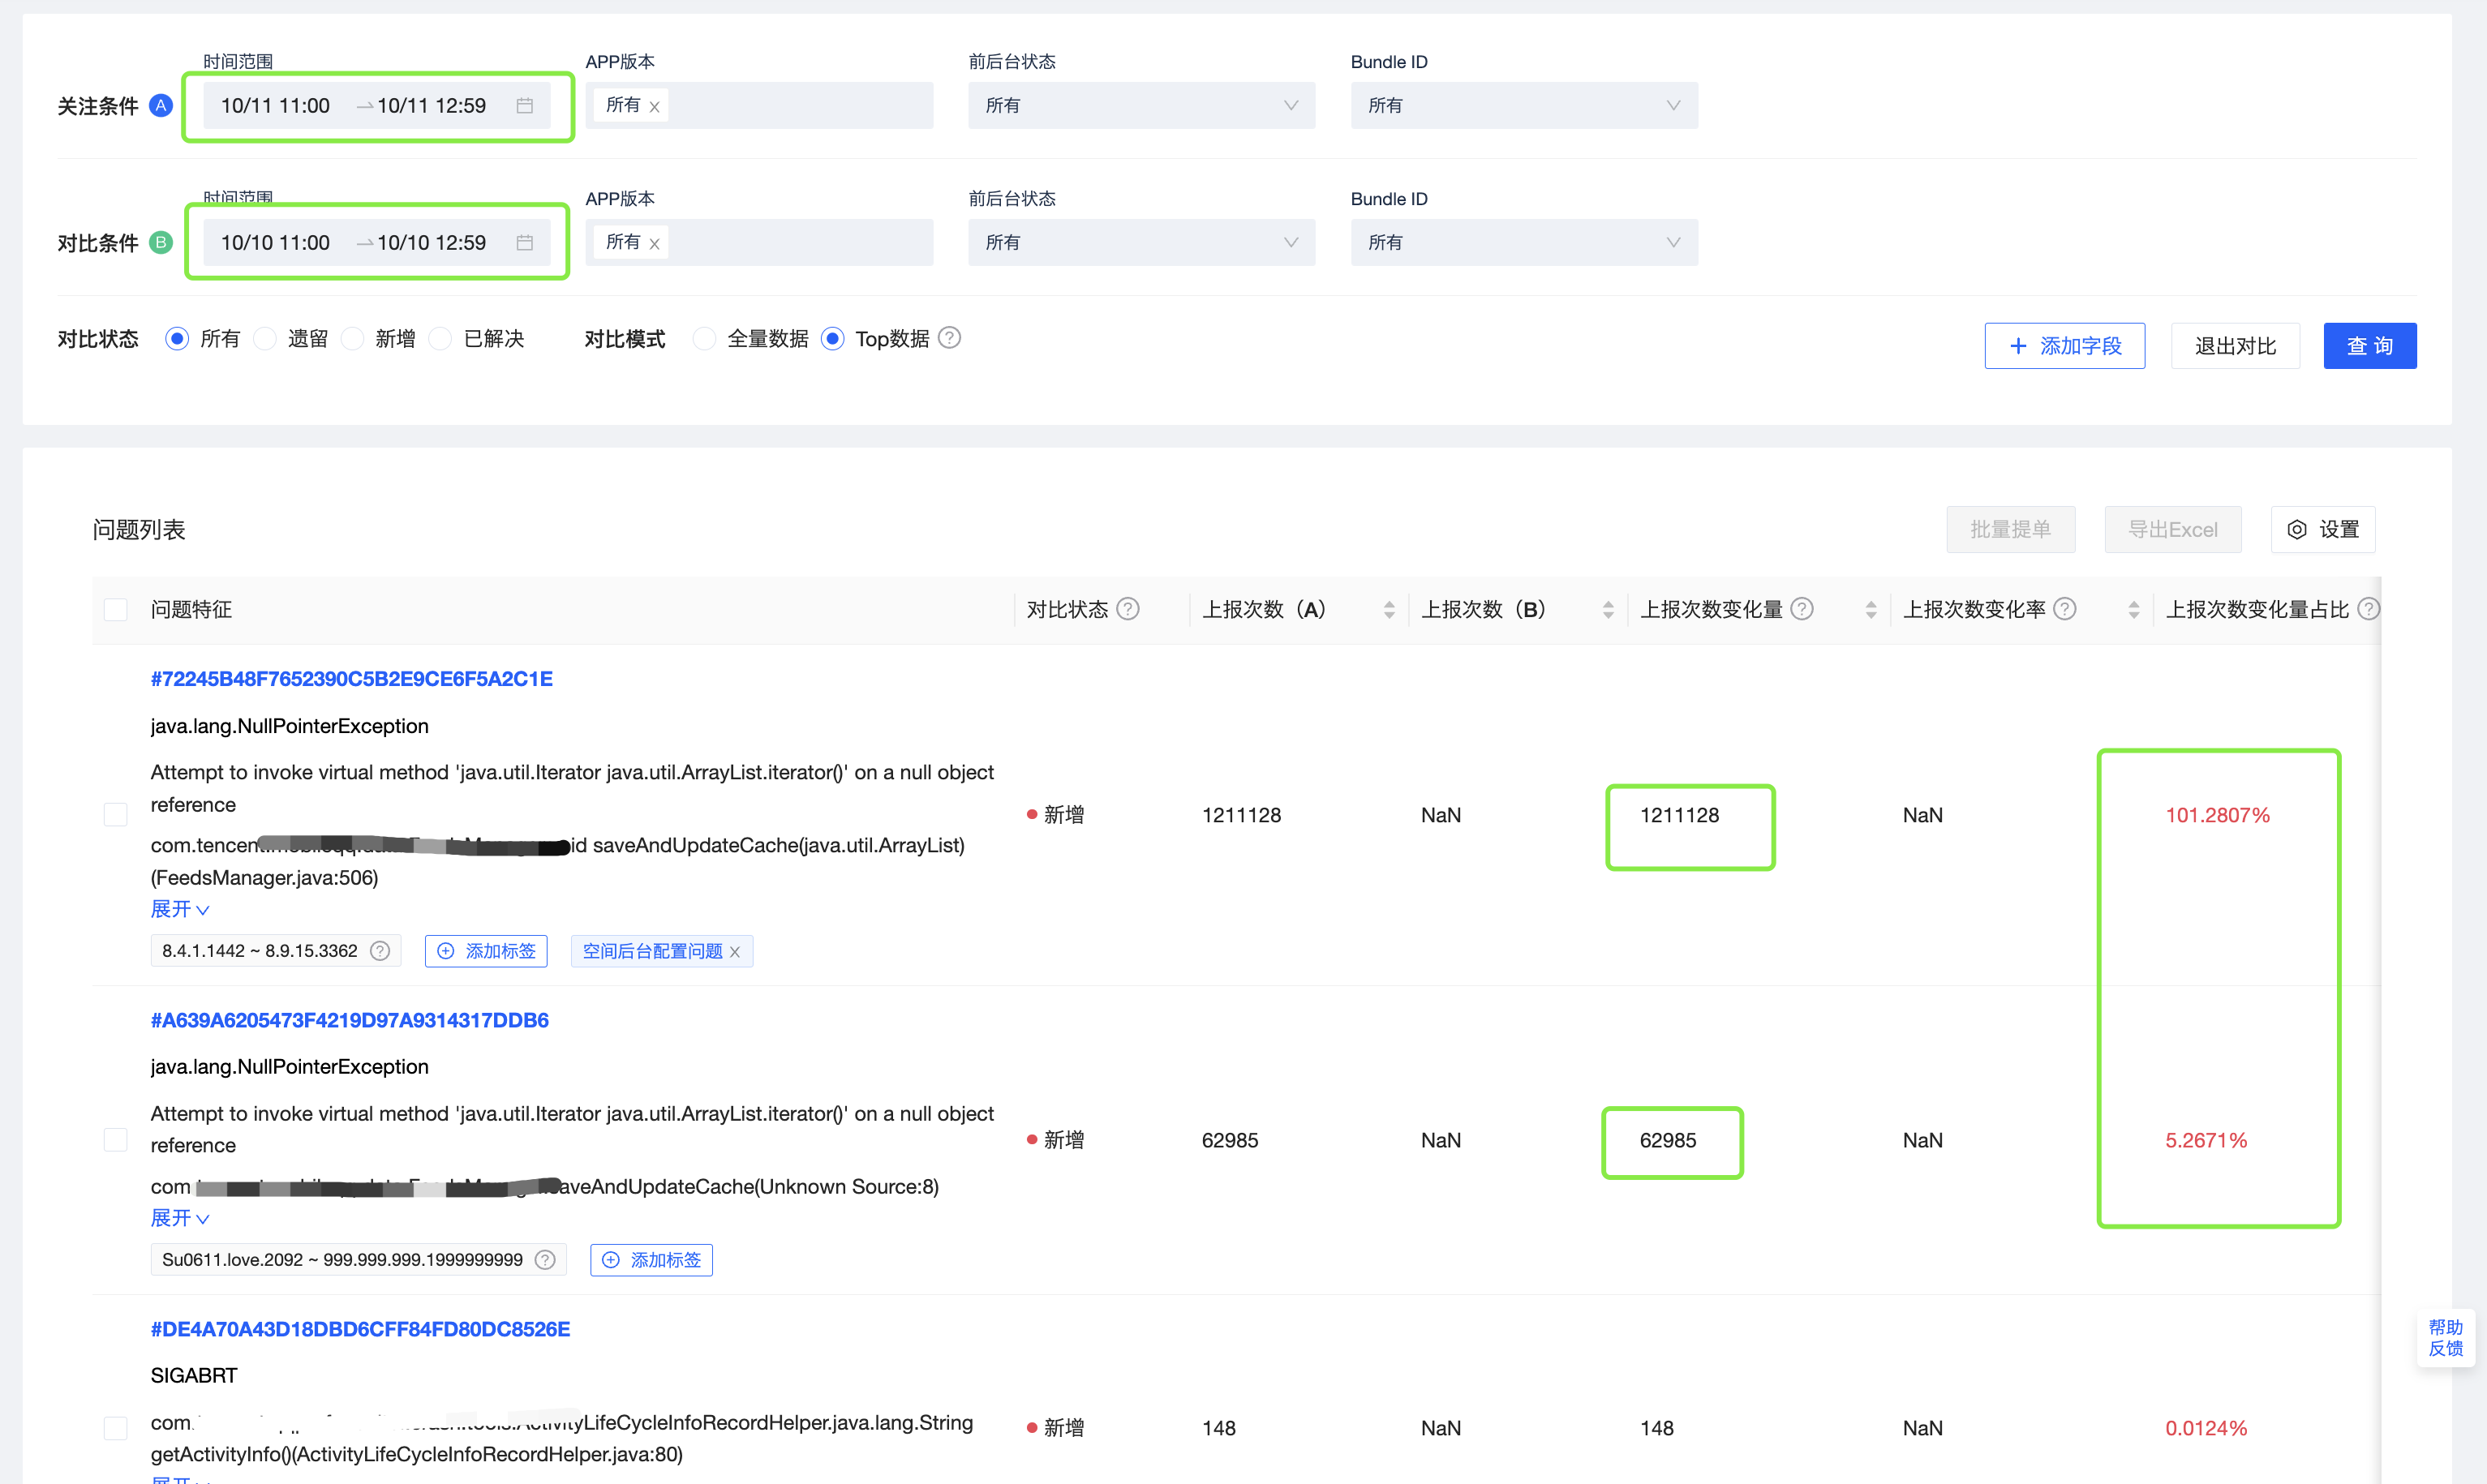
Task: Click help icon beside 上报次数变化量占比 header
Action: [2368, 609]
